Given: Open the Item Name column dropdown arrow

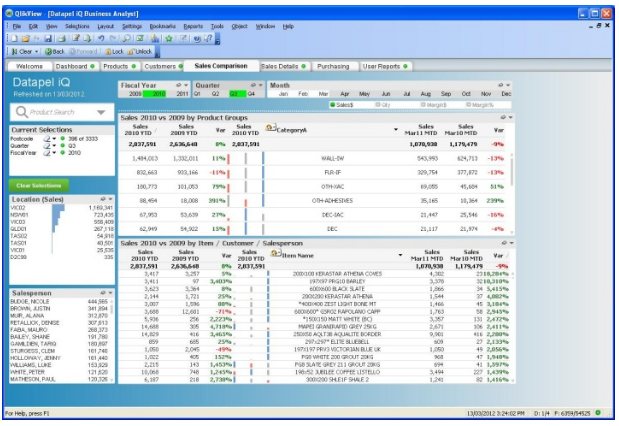Looking at the screenshot, I should click(x=400, y=255).
